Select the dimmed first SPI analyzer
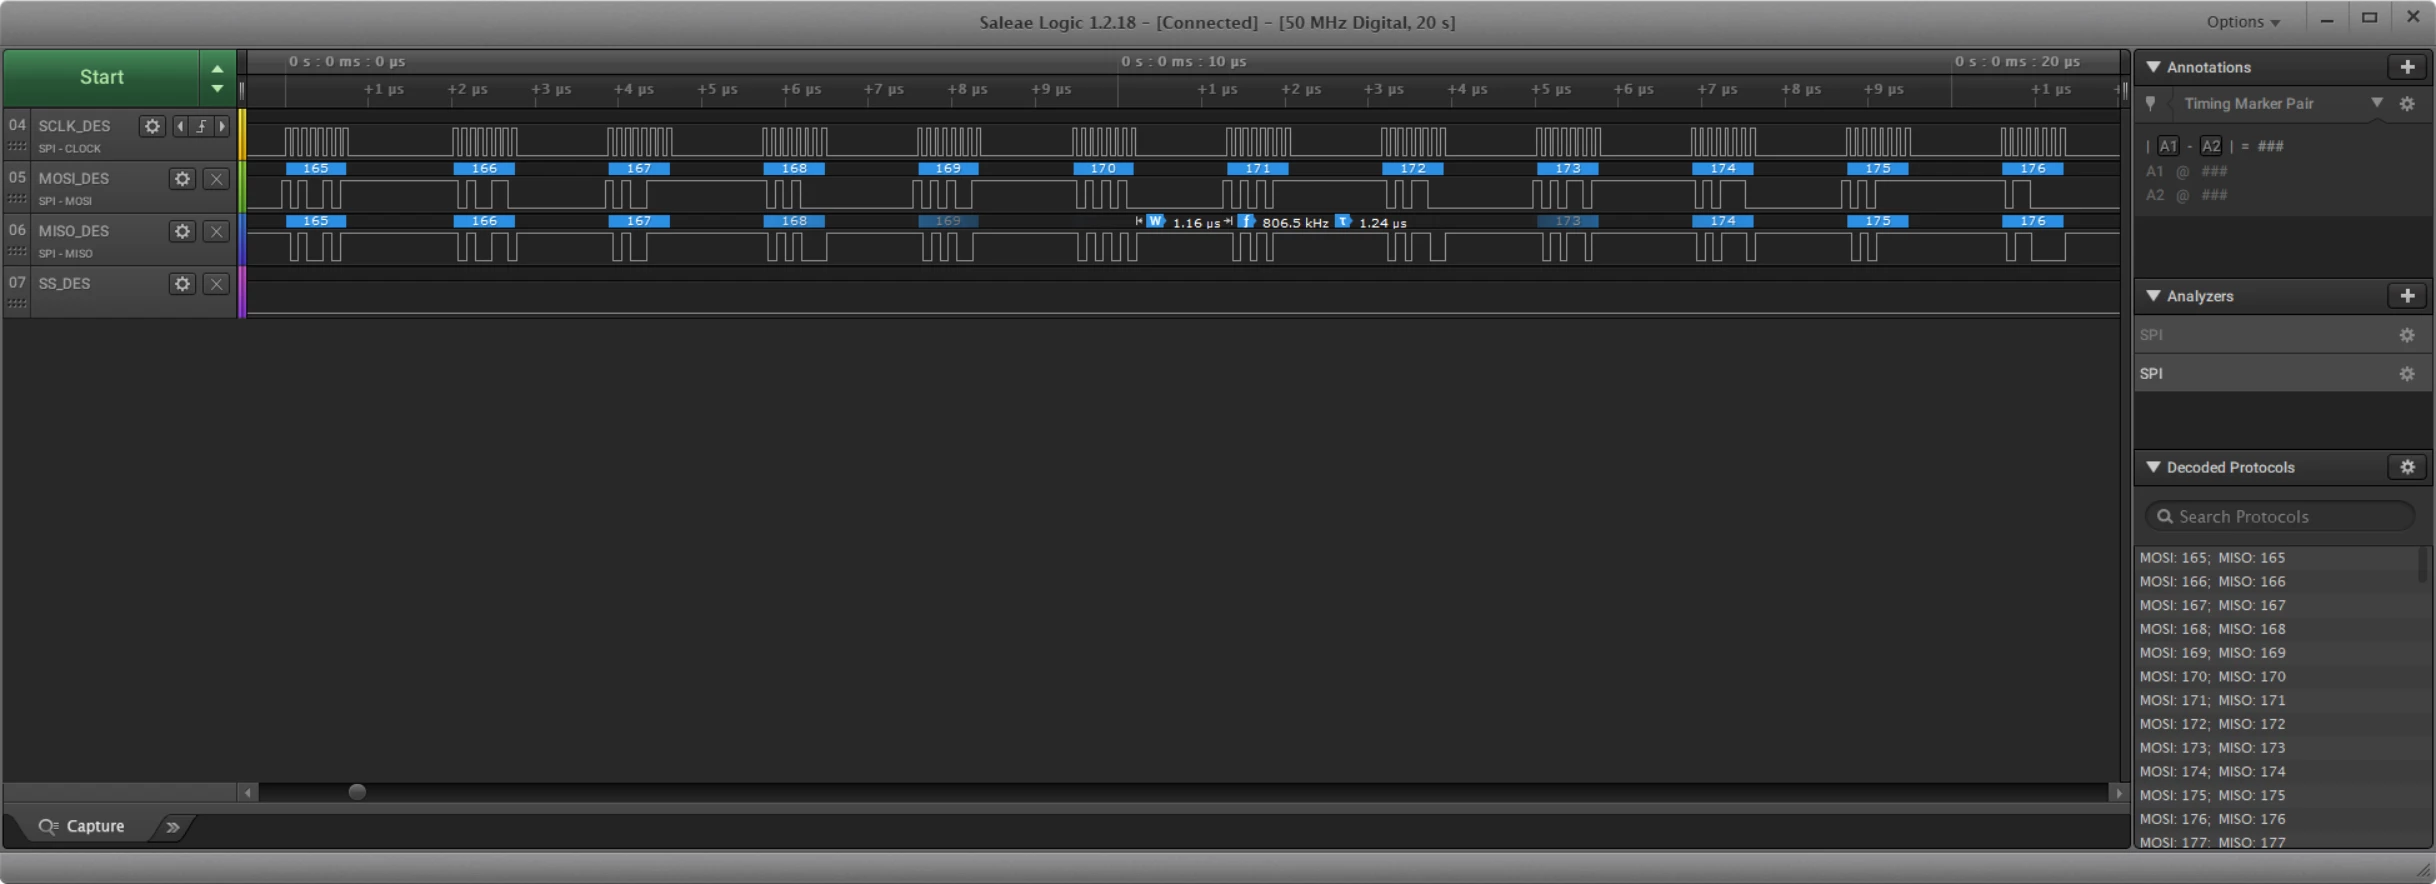This screenshot has height=884, width=2436. [x=2280, y=335]
